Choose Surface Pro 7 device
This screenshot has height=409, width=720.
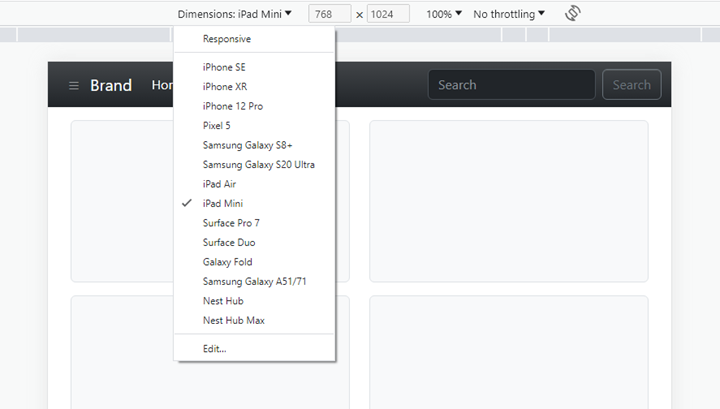(254, 223)
